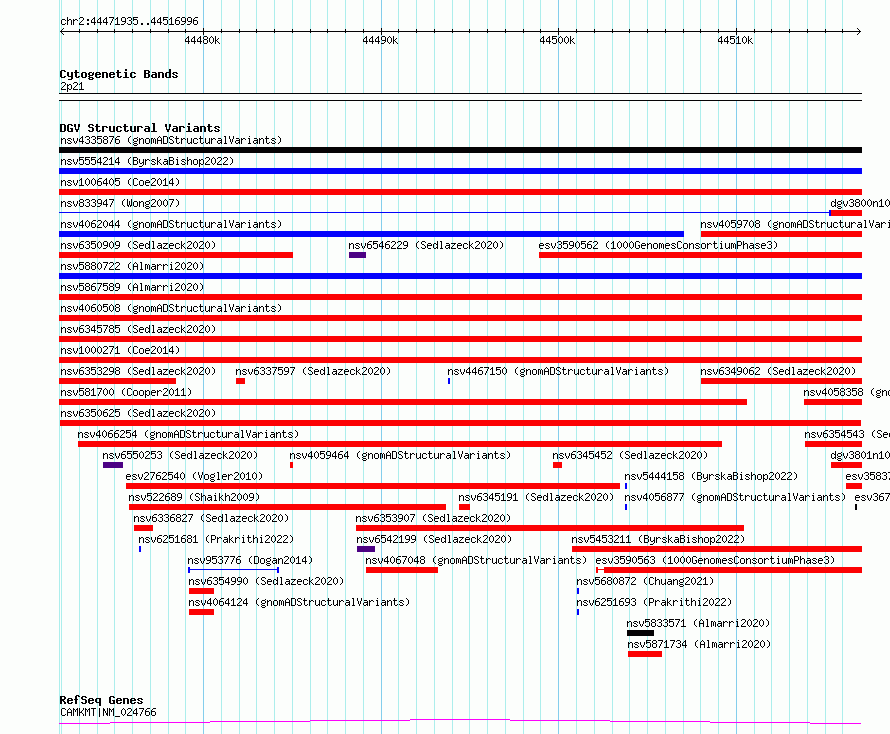Click the nsv522689 Shaikh2009 label
The width and height of the screenshot is (890, 734).
pyautogui.click(x=194, y=497)
